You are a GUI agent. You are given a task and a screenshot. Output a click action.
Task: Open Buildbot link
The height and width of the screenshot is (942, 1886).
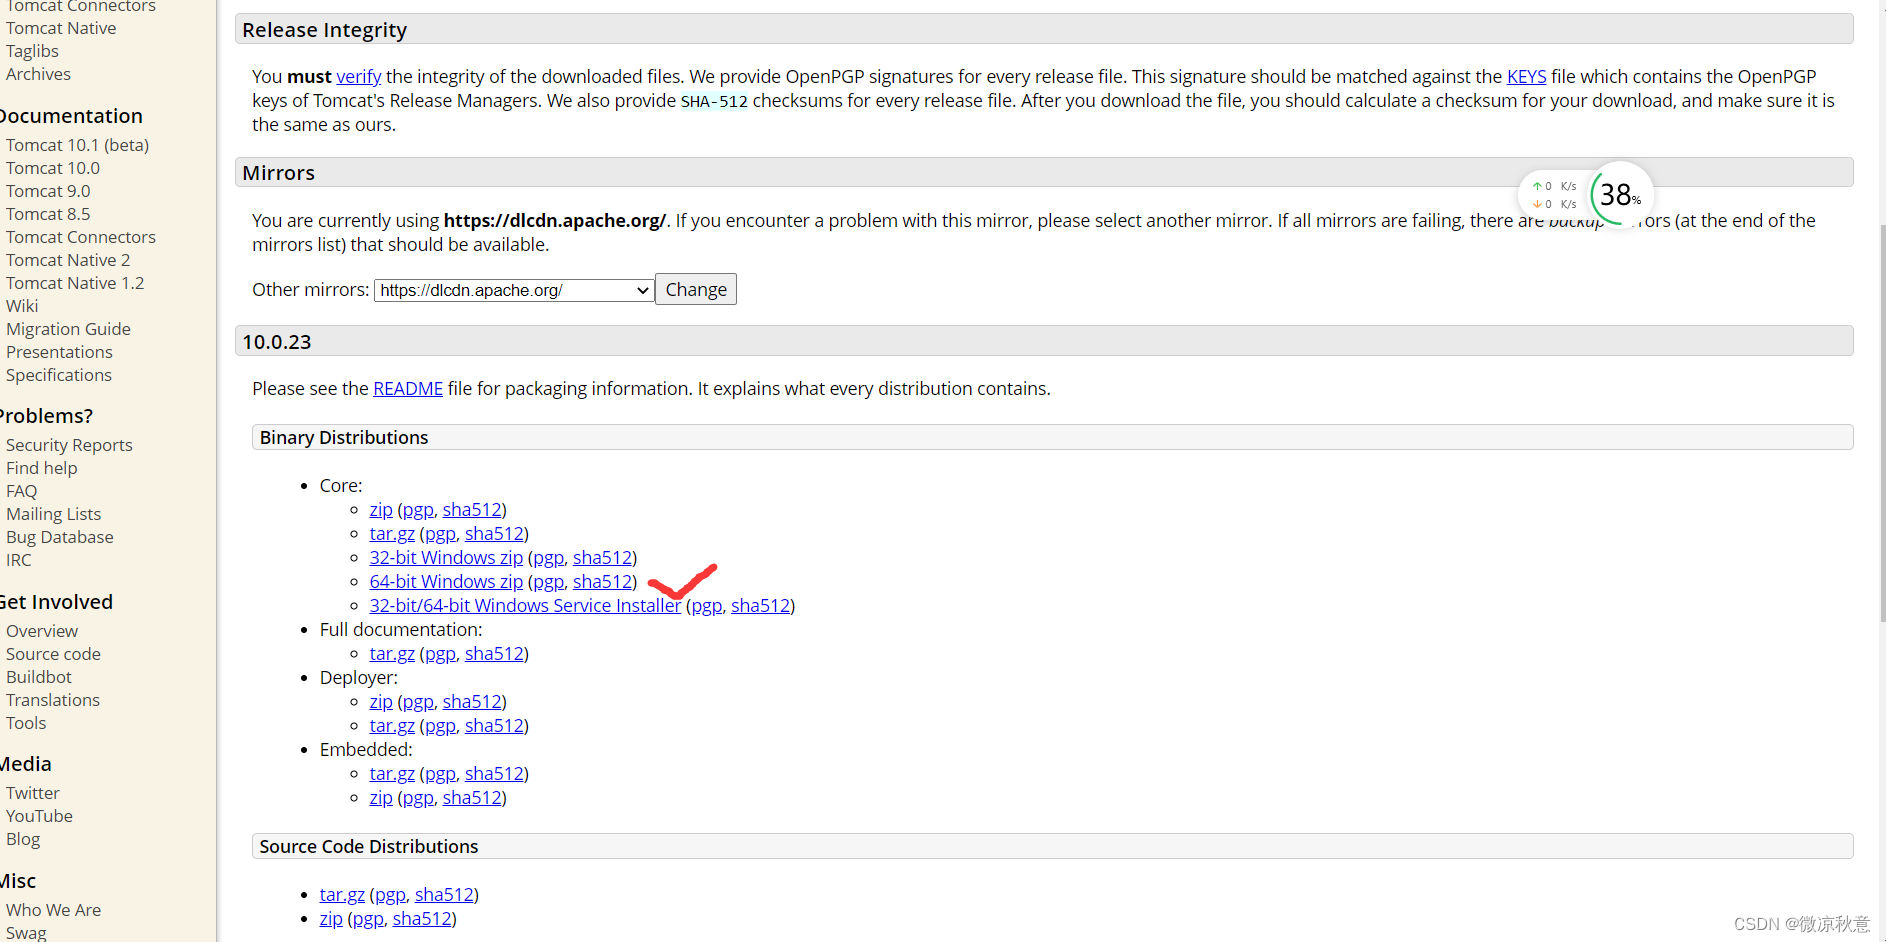(x=39, y=677)
